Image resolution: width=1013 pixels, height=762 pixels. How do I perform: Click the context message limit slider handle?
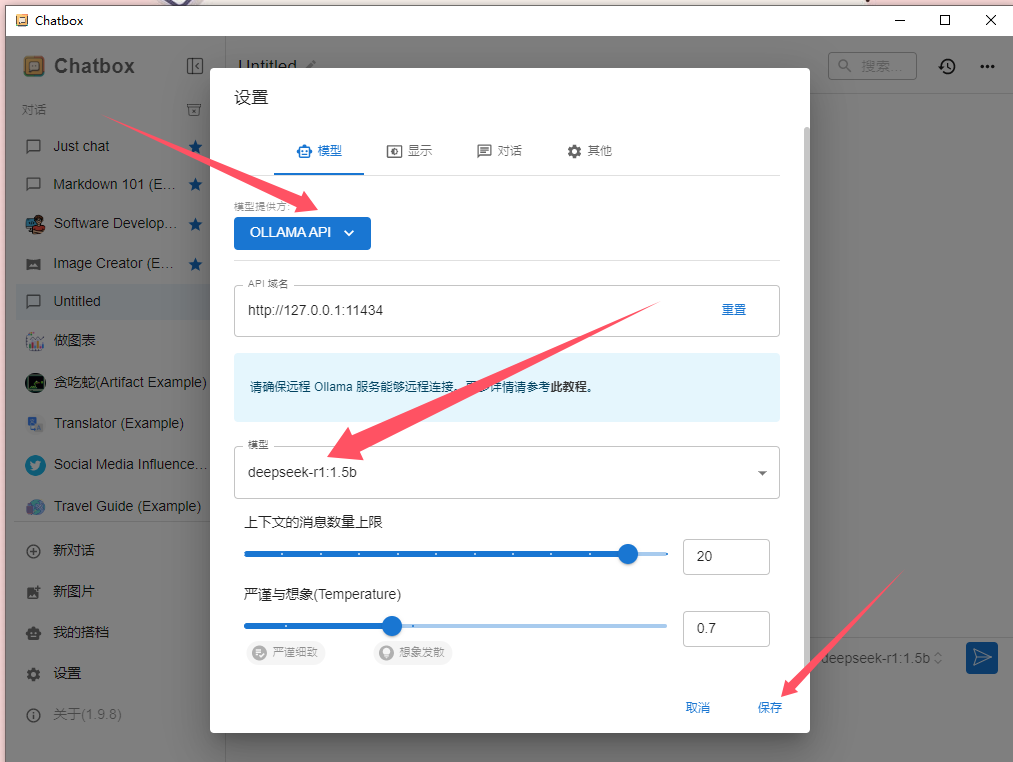(x=628, y=554)
